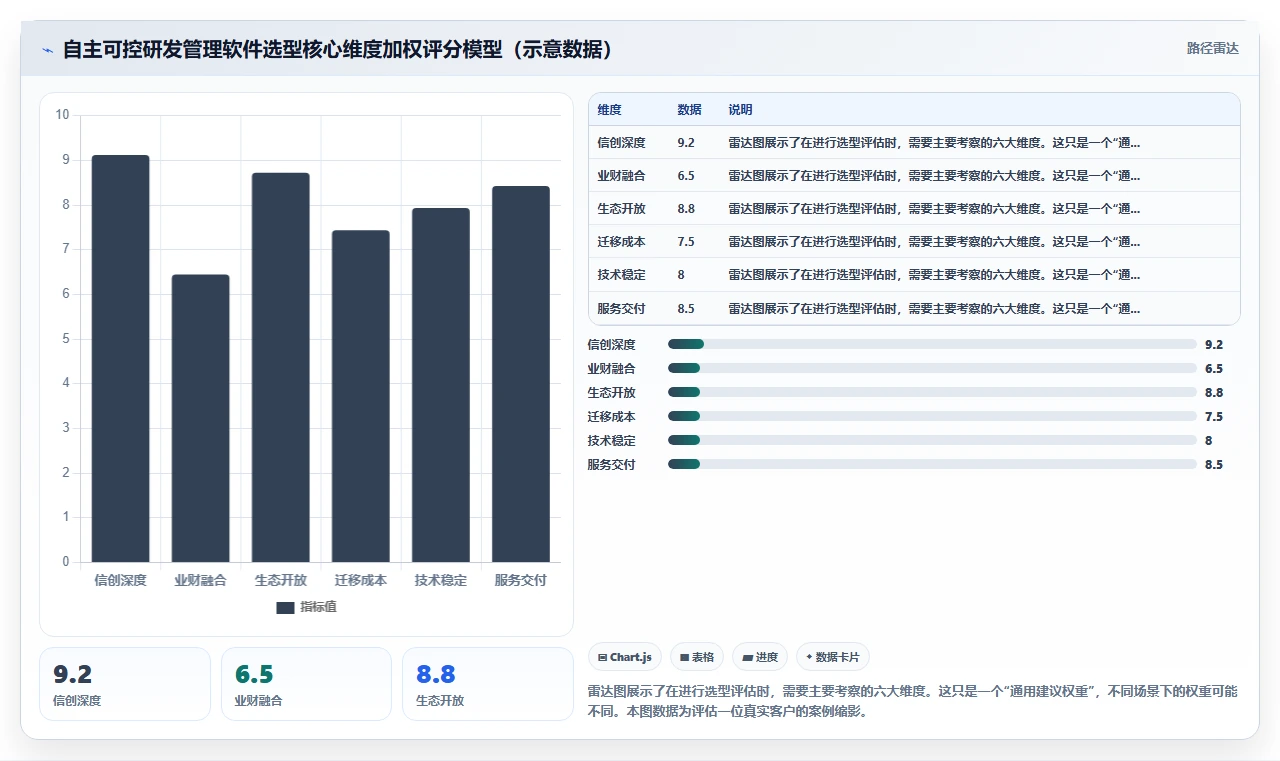Image resolution: width=1280 pixels, height=761 pixels.
Task: Click the 迁移成本 x-axis label
Action: point(361,580)
